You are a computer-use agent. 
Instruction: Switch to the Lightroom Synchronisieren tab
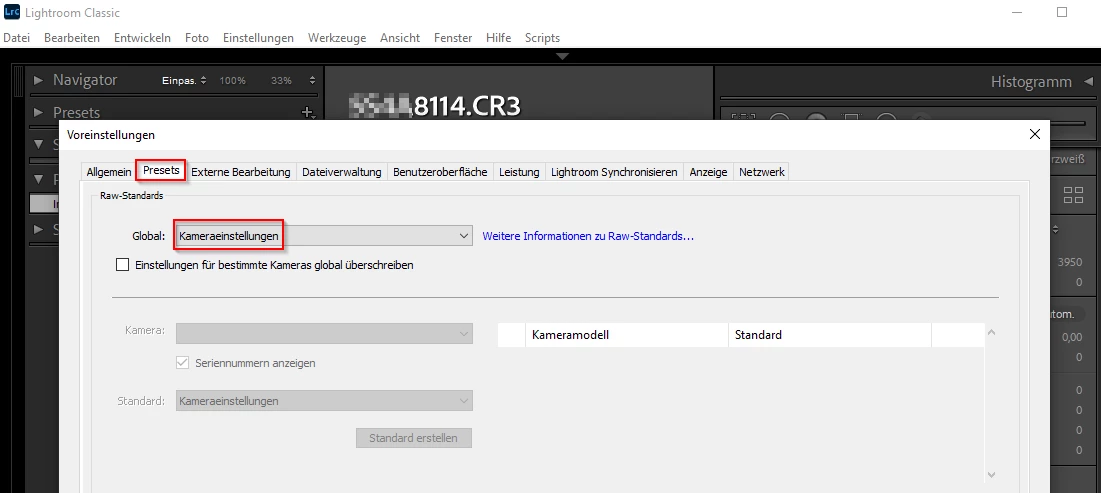click(614, 172)
